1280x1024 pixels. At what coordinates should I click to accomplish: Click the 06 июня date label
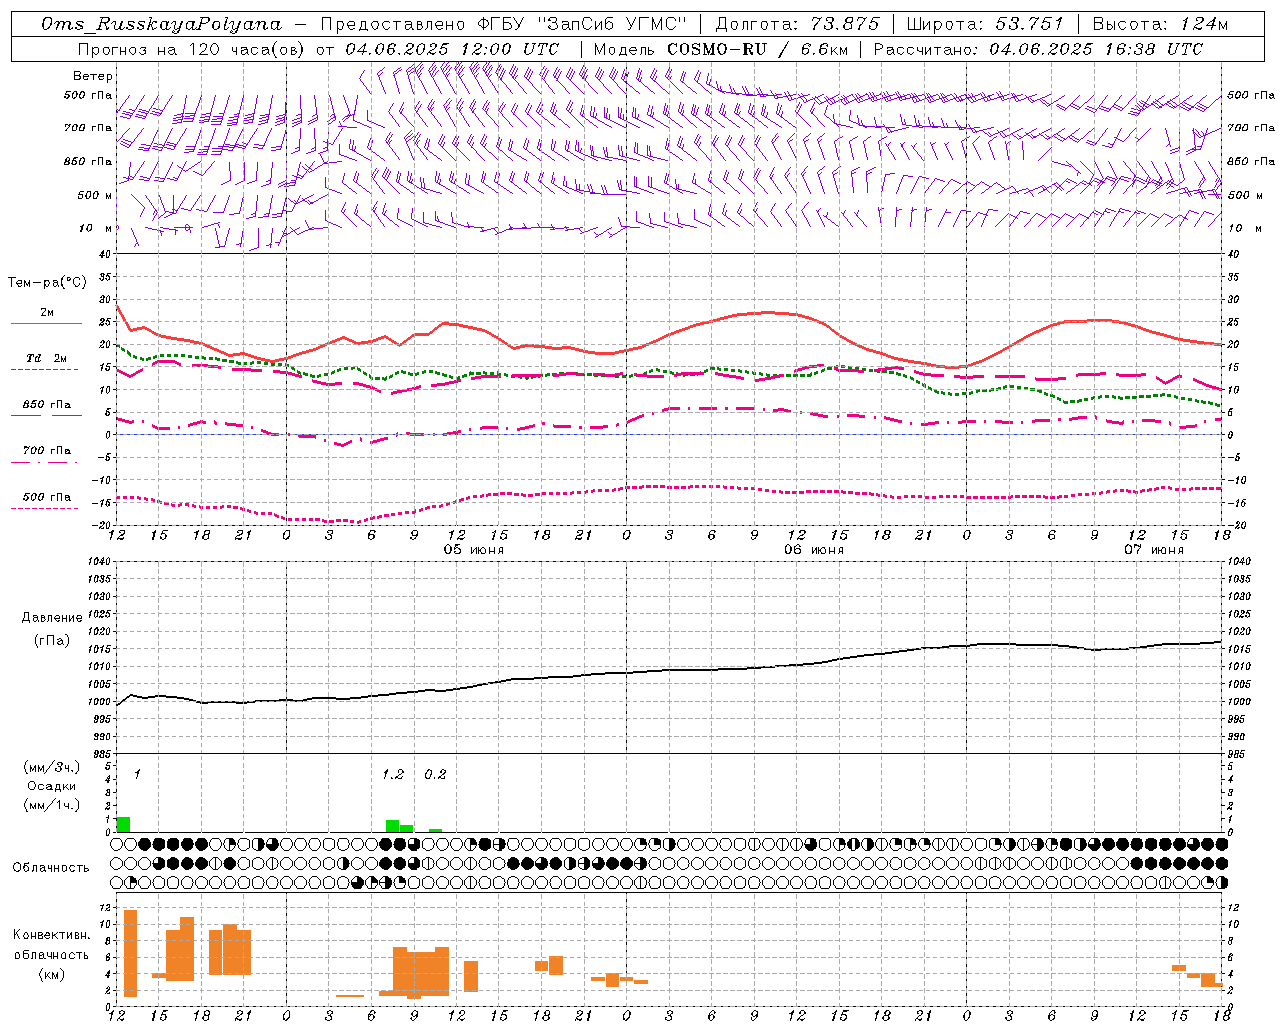pos(813,550)
